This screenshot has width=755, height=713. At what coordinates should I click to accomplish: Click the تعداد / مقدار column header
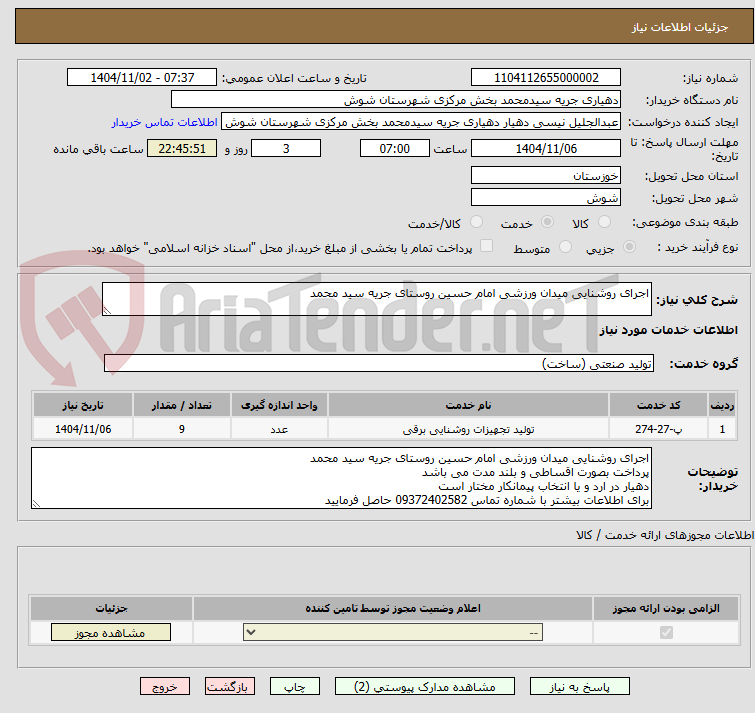(x=182, y=405)
